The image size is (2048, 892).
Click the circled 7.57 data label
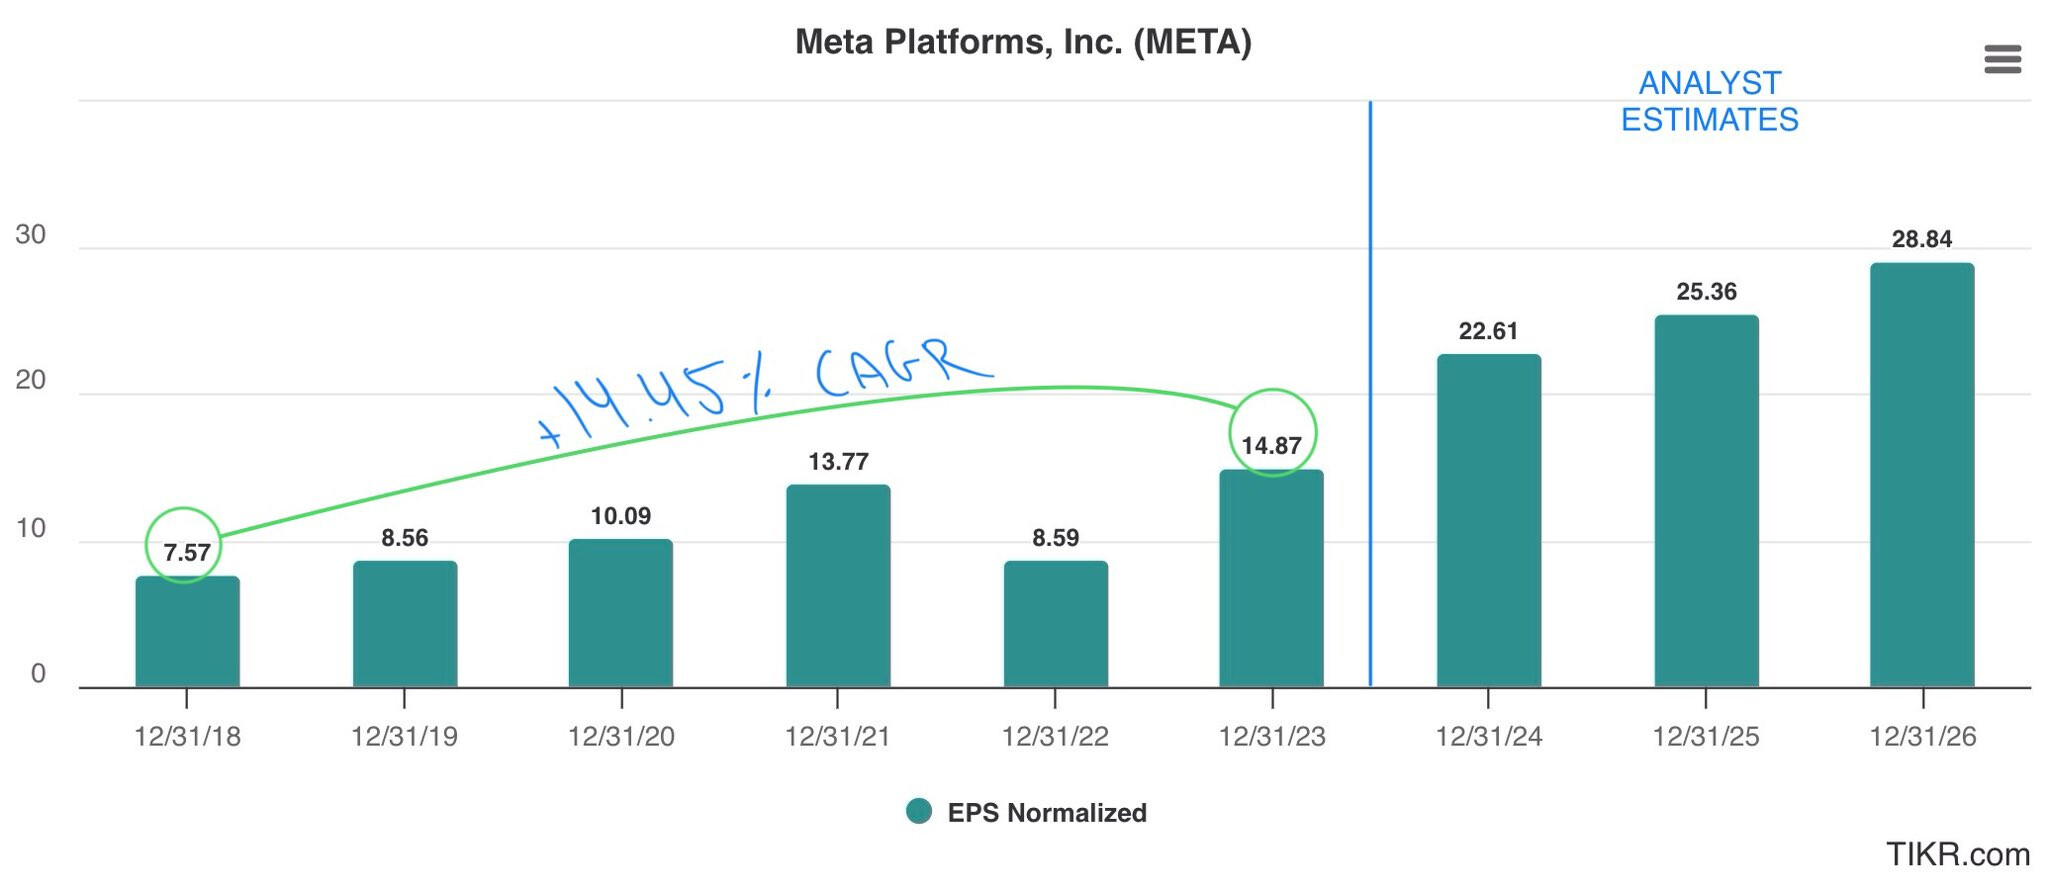[187, 552]
